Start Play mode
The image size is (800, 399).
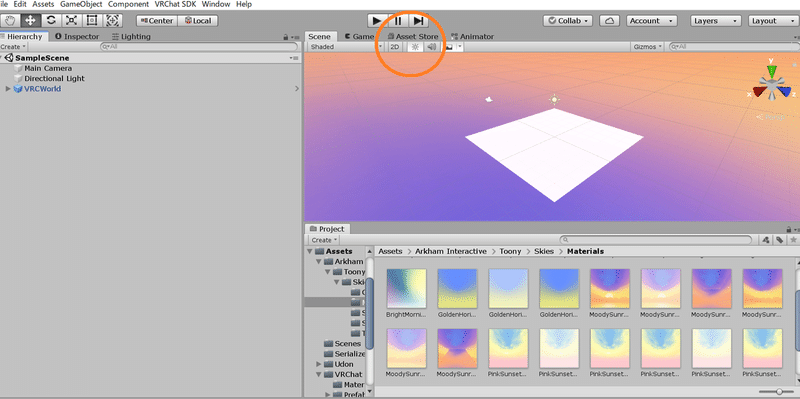coord(377,21)
